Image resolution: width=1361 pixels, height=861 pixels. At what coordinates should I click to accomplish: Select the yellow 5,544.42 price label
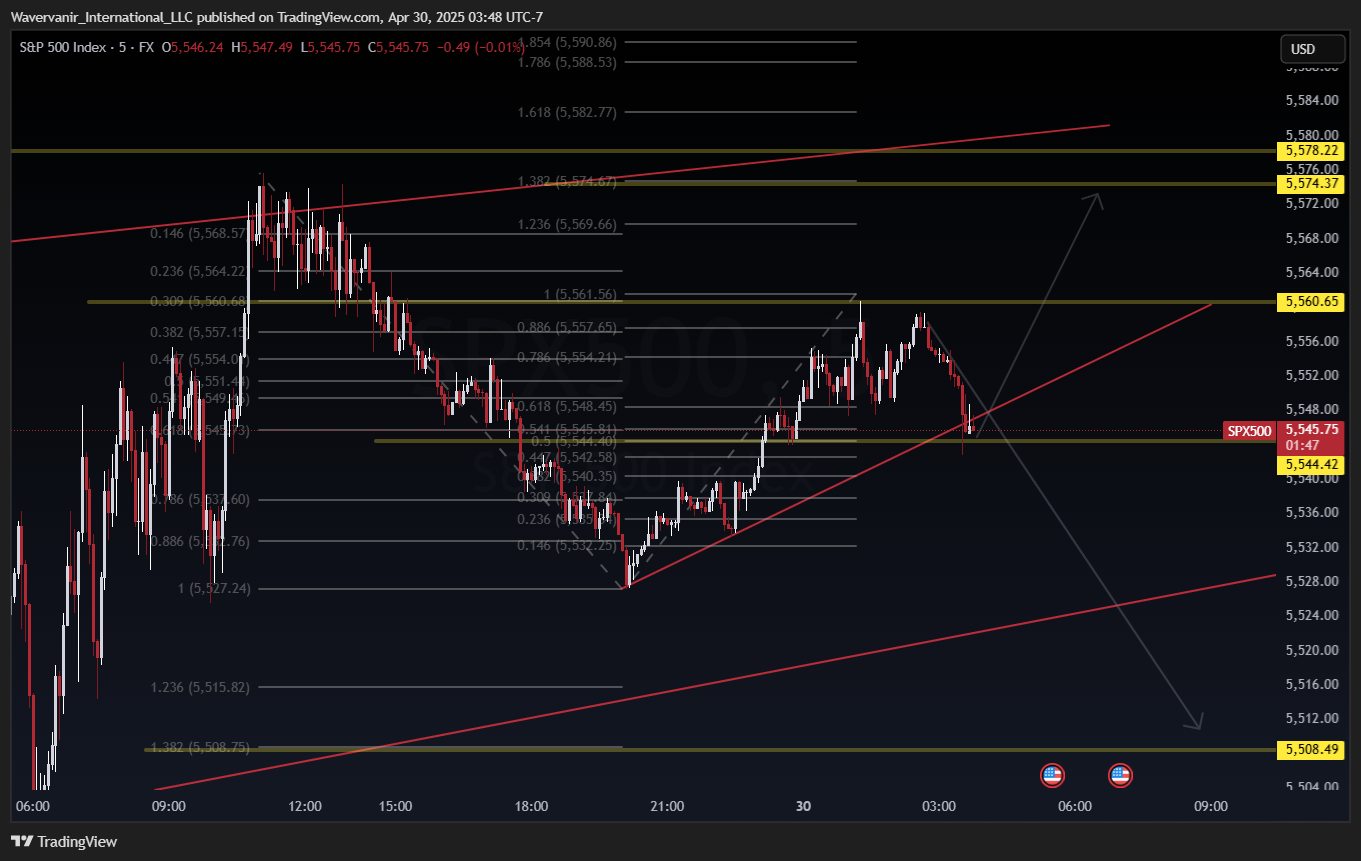1311,465
